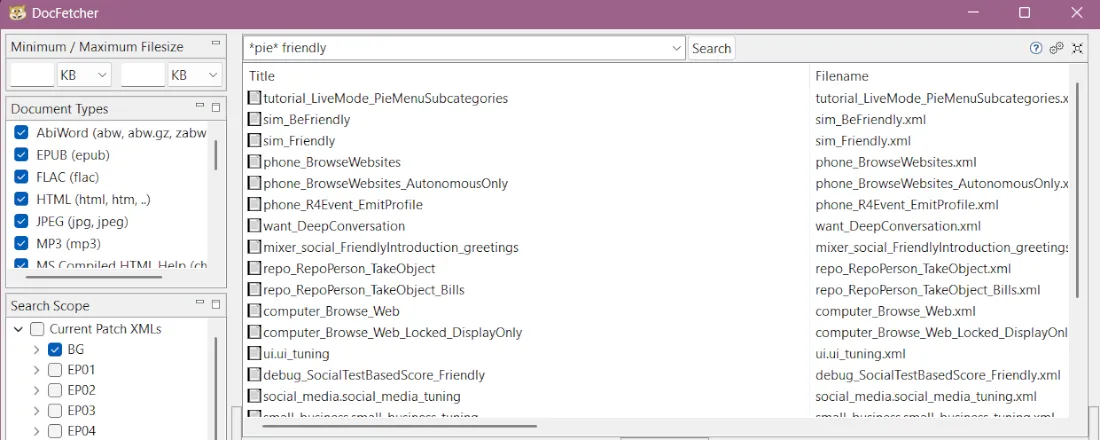
Task: Uncheck the AbiWord document type
Action: pyautogui.click(x=21, y=133)
